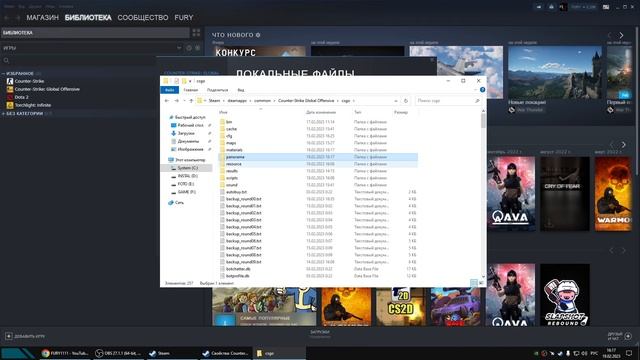Click ДОБАВИТЬ ИГРУ button

25,336
